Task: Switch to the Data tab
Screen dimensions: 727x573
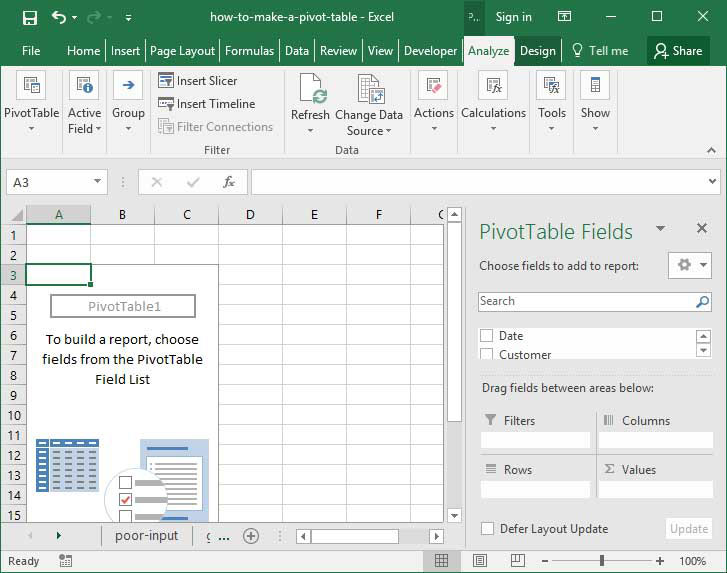Action: [297, 51]
